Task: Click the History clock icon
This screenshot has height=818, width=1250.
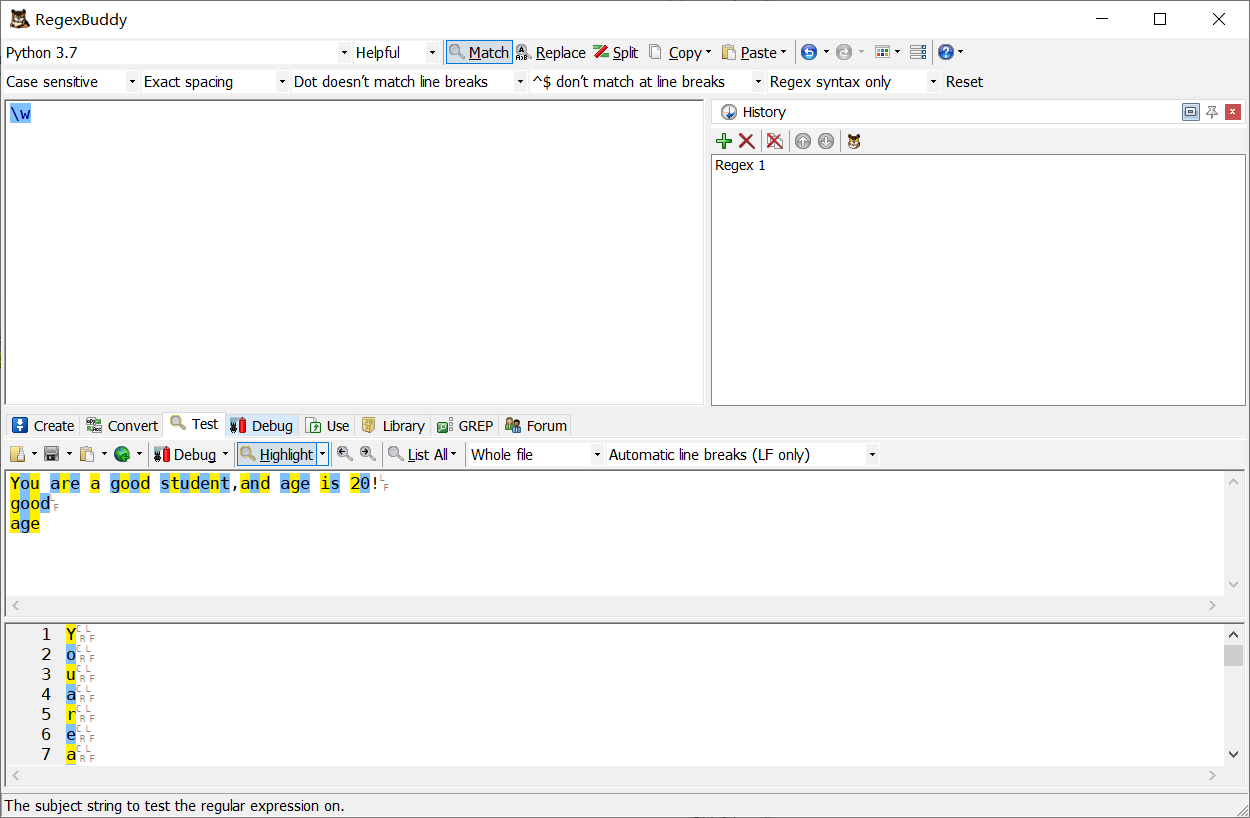Action: coord(728,112)
